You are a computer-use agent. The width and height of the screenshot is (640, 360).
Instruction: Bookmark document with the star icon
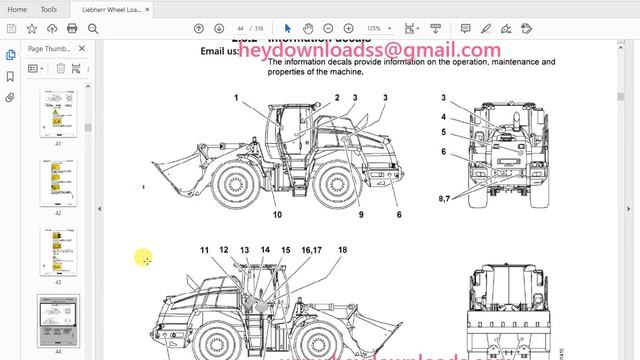(32, 29)
